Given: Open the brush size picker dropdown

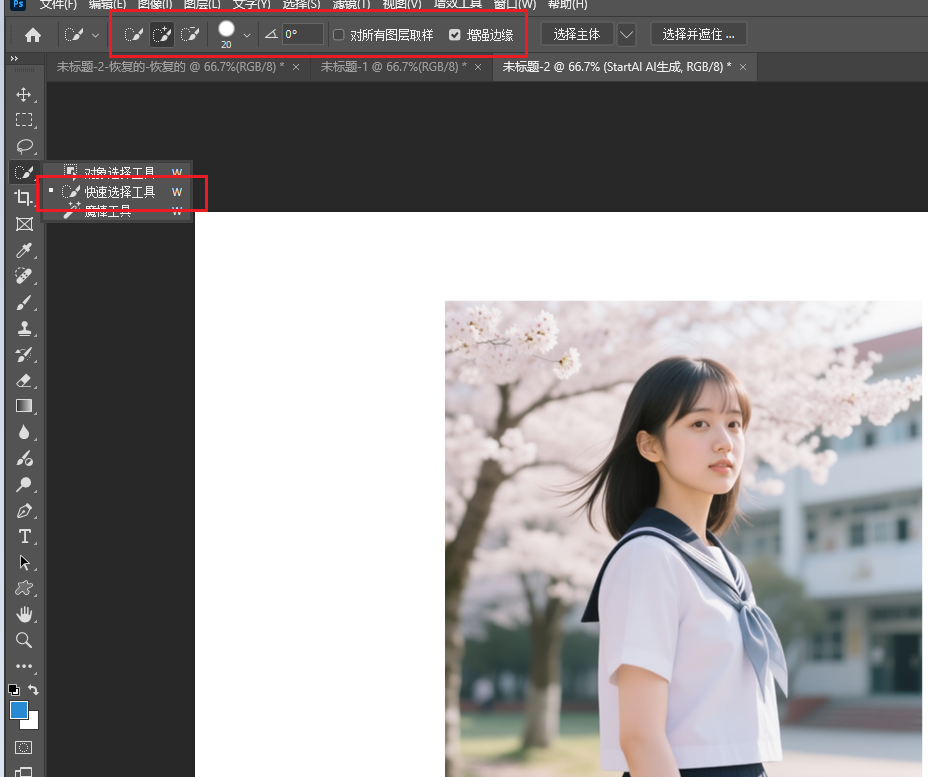Looking at the screenshot, I should 246,33.
